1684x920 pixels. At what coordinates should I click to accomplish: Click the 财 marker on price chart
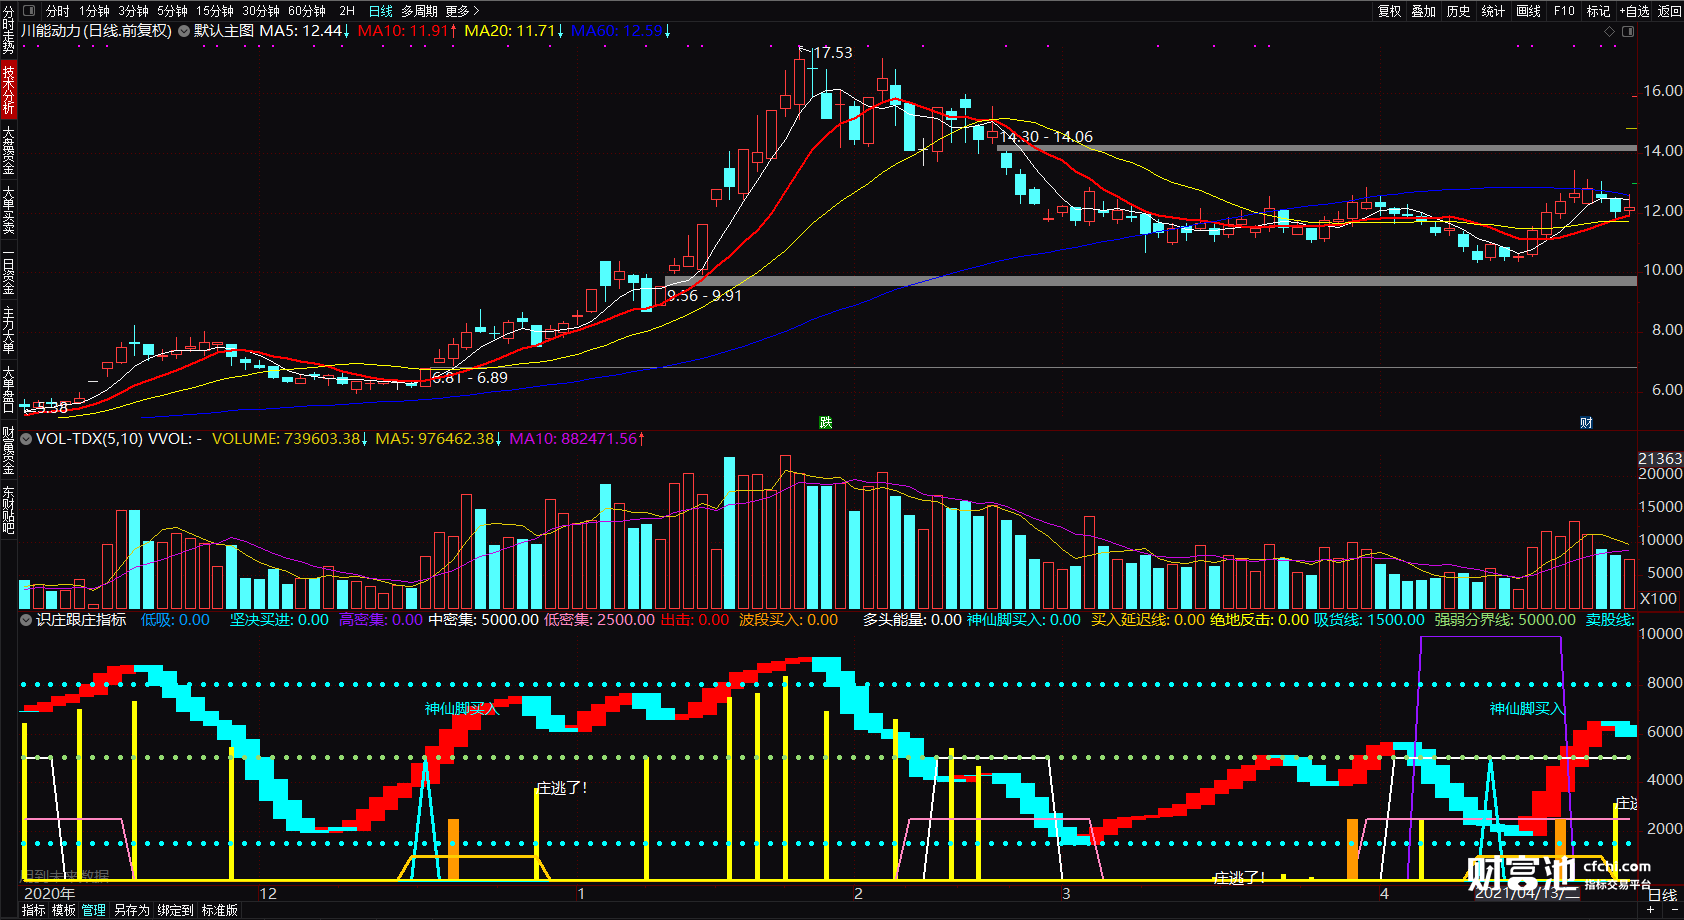[x=1586, y=423]
